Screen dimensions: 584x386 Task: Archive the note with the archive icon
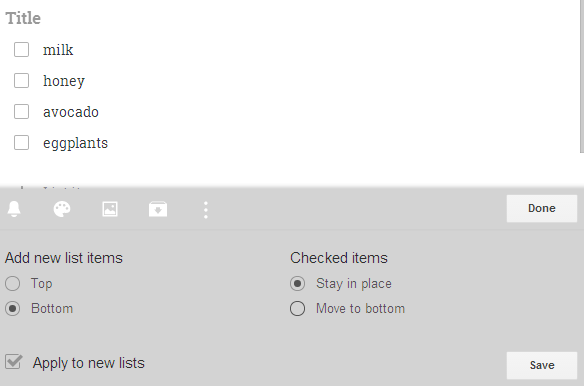(x=158, y=209)
